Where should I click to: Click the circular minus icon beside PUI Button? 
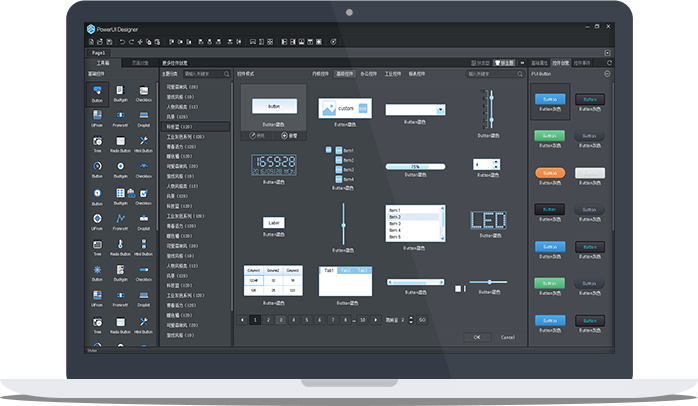(607, 74)
